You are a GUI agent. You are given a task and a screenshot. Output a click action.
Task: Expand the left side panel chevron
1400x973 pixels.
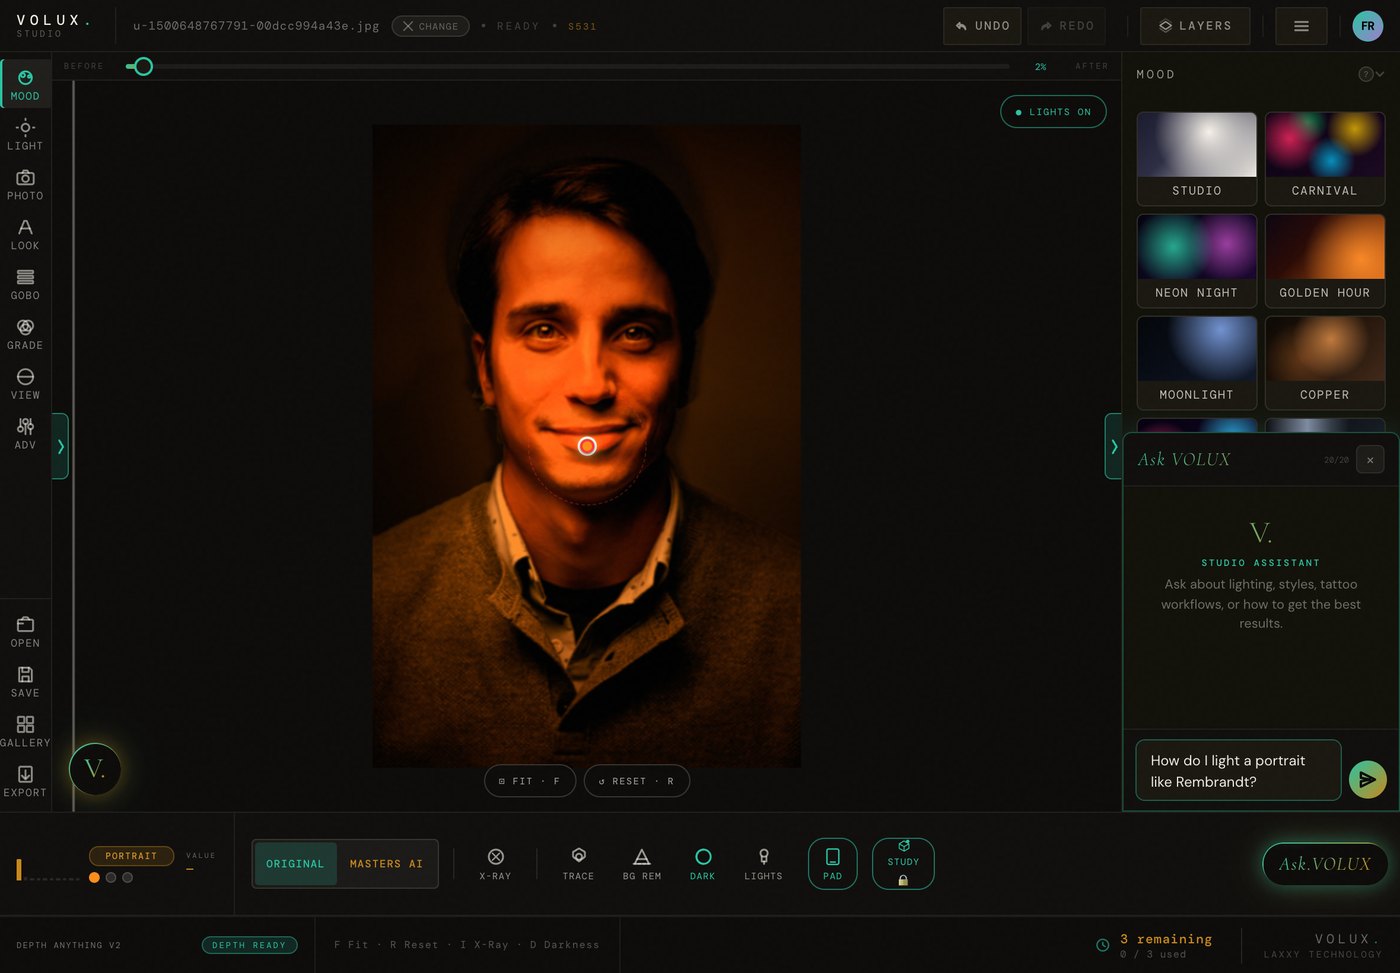click(x=60, y=446)
